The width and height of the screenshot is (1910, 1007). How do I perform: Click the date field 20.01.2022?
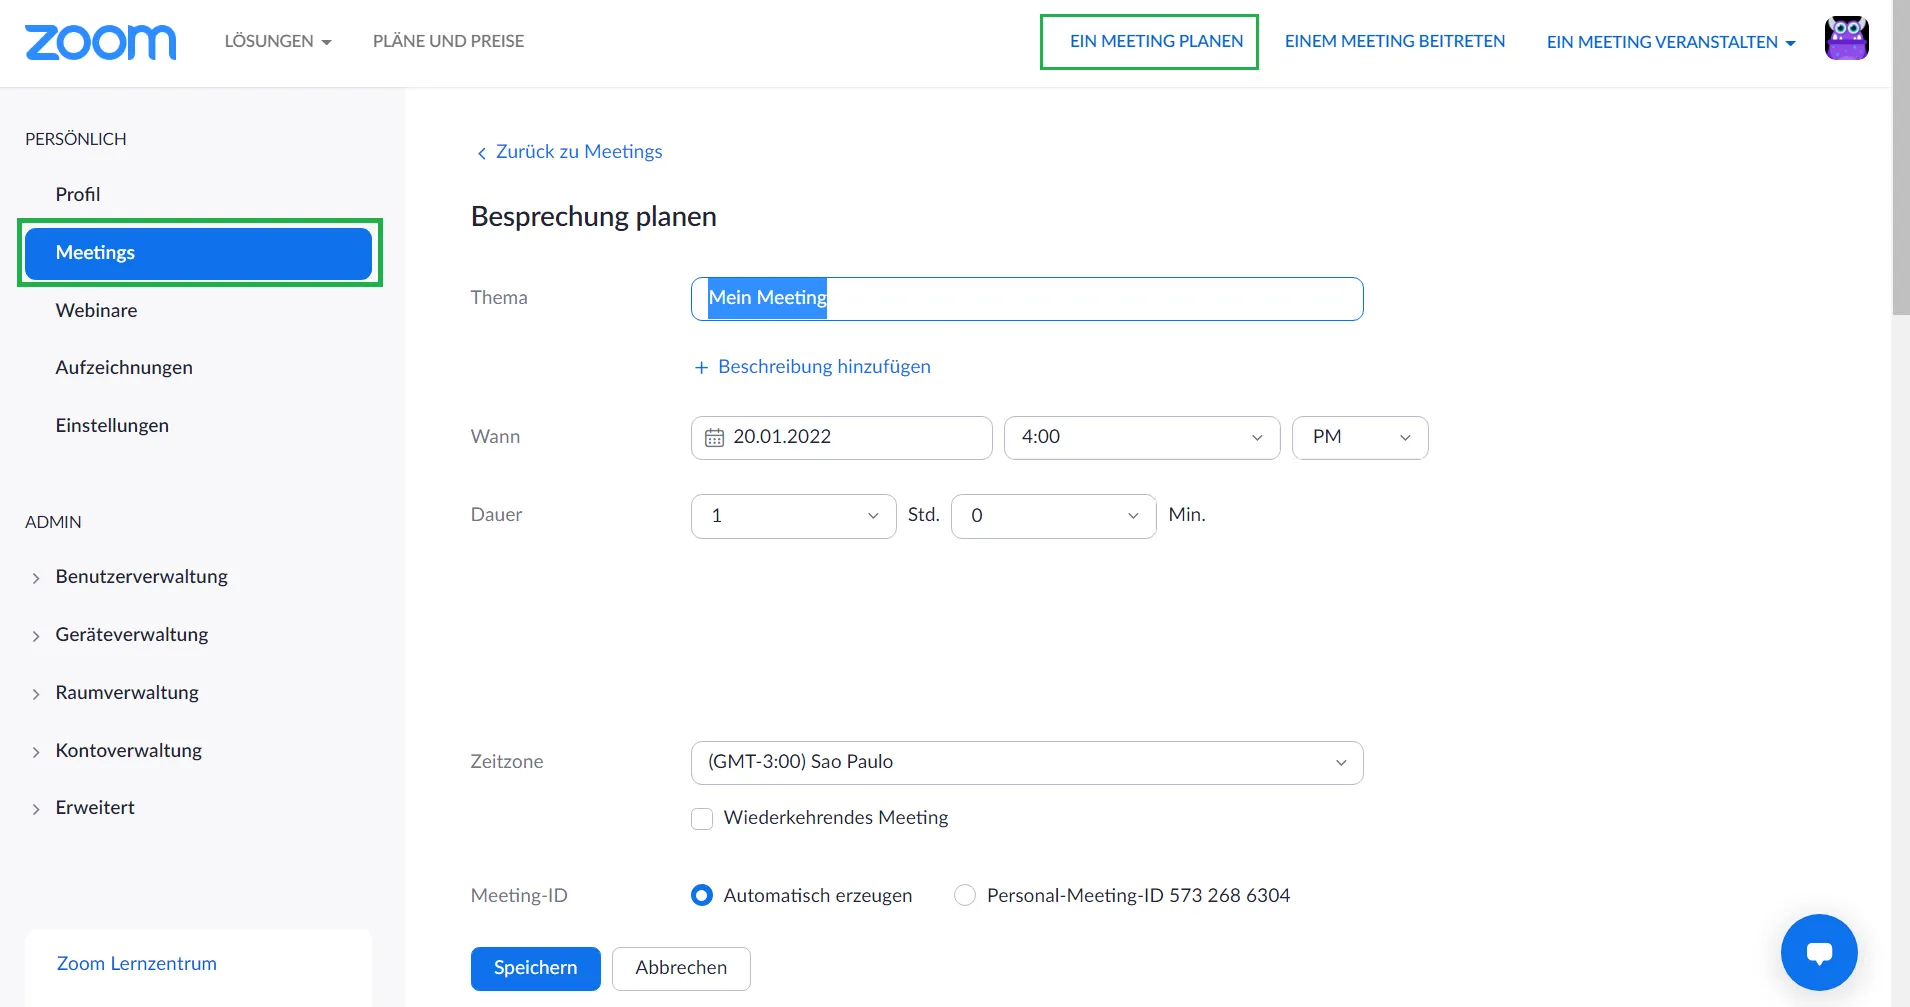click(841, 438)
